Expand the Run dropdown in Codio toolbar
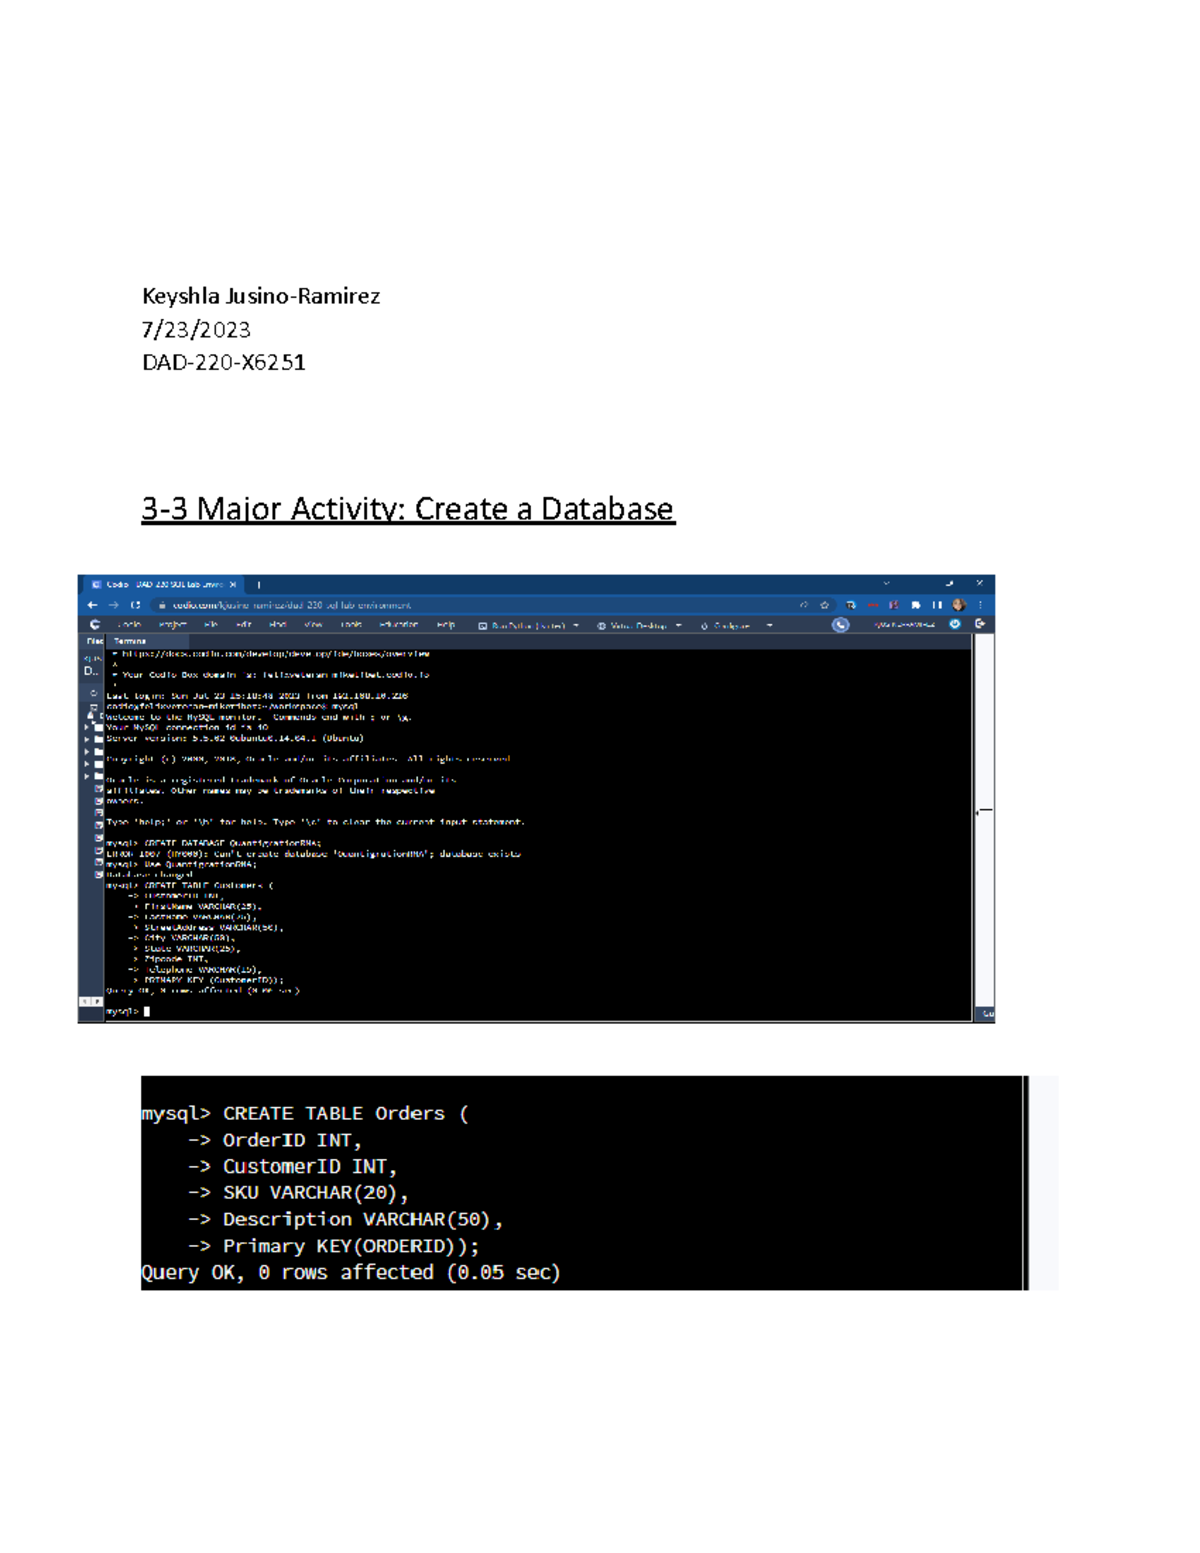 (x=576, y=626)
